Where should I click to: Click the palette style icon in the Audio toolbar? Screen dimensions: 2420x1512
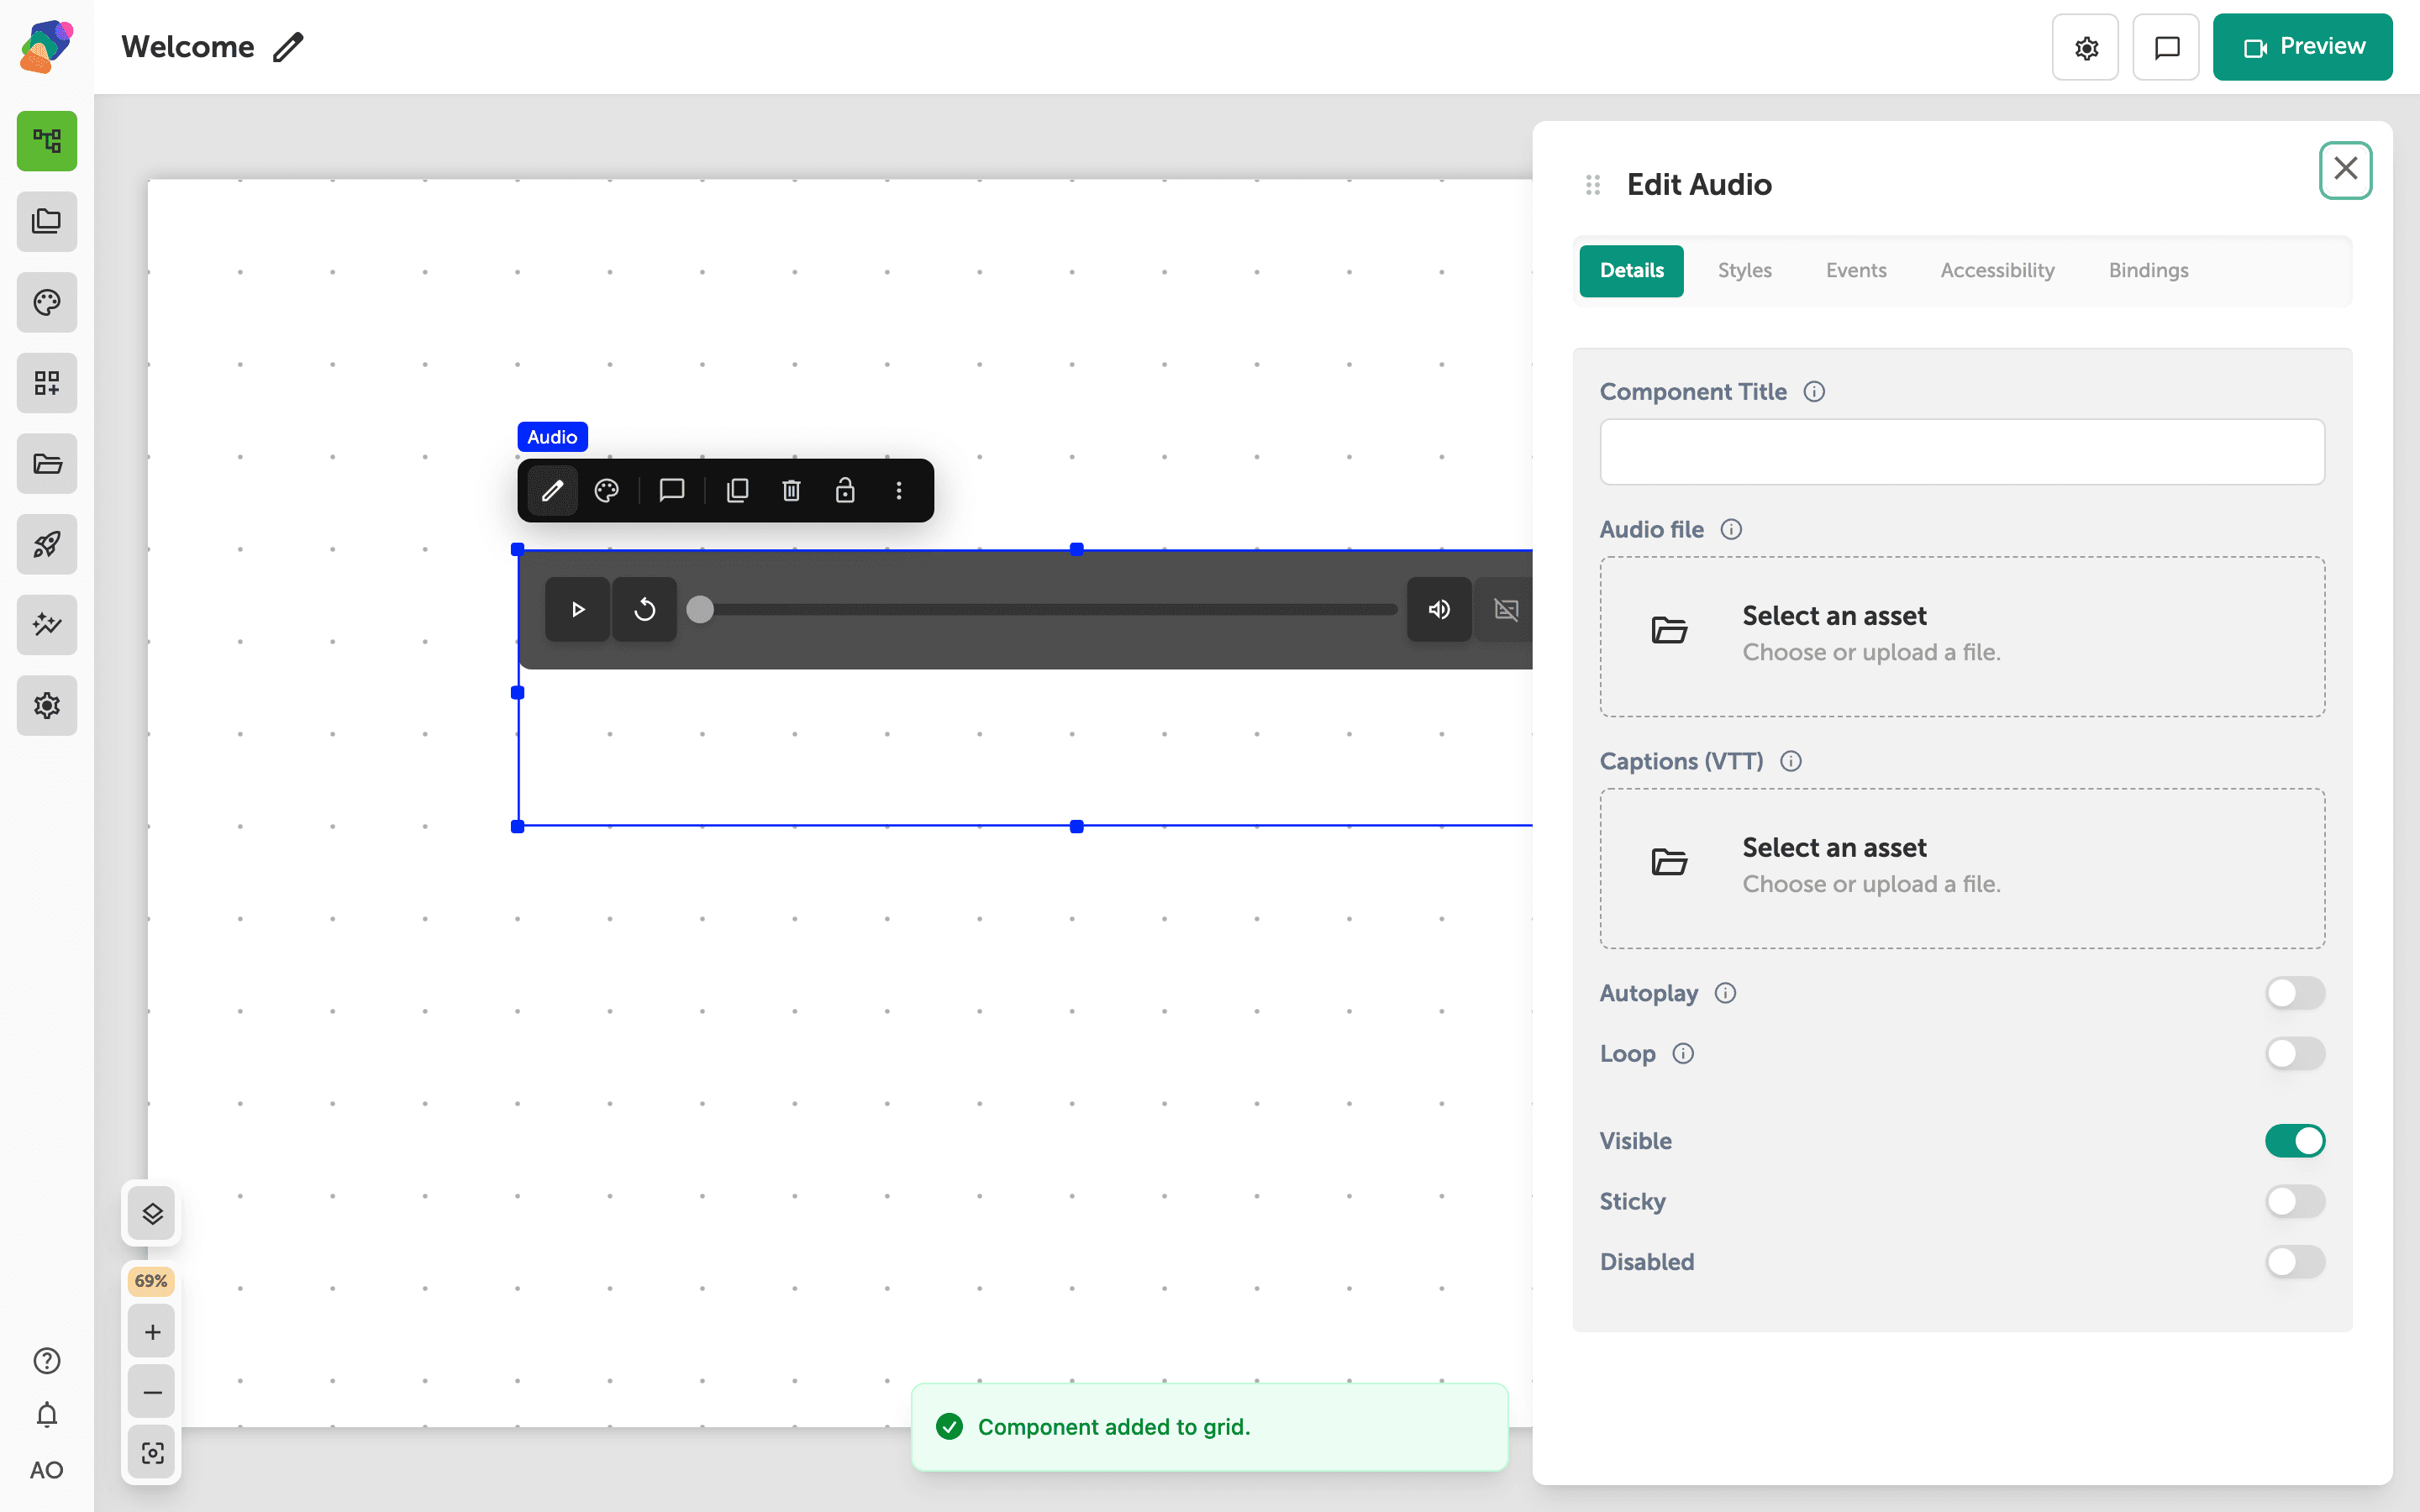(x=607, y=491)
